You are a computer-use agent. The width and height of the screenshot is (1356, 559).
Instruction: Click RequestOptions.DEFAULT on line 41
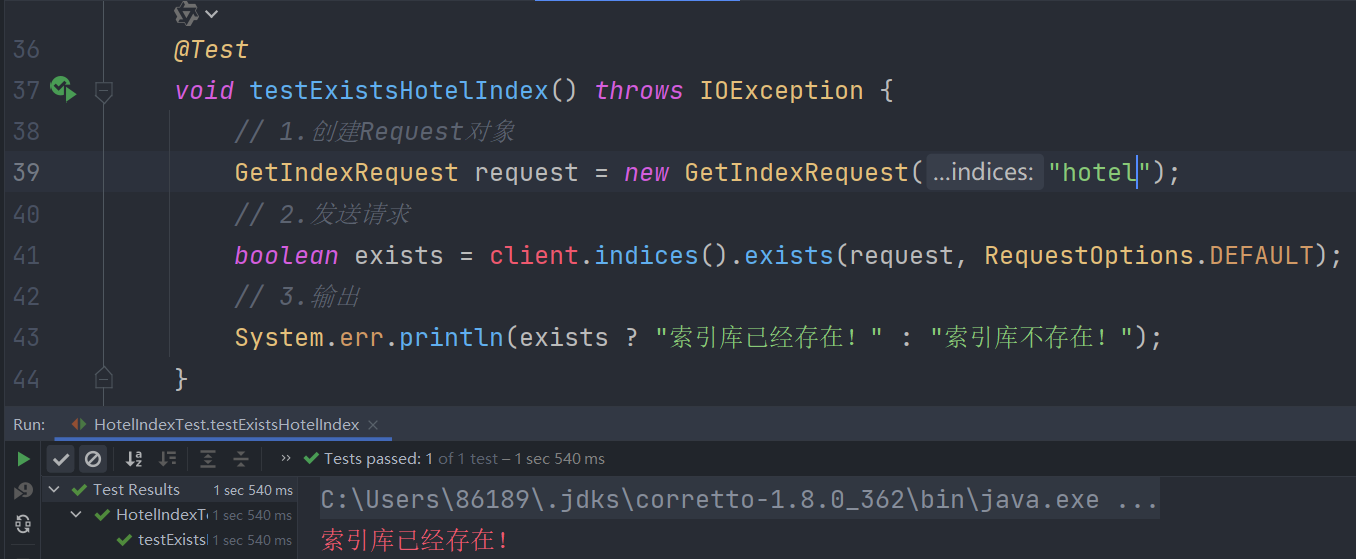point(1149,255)
